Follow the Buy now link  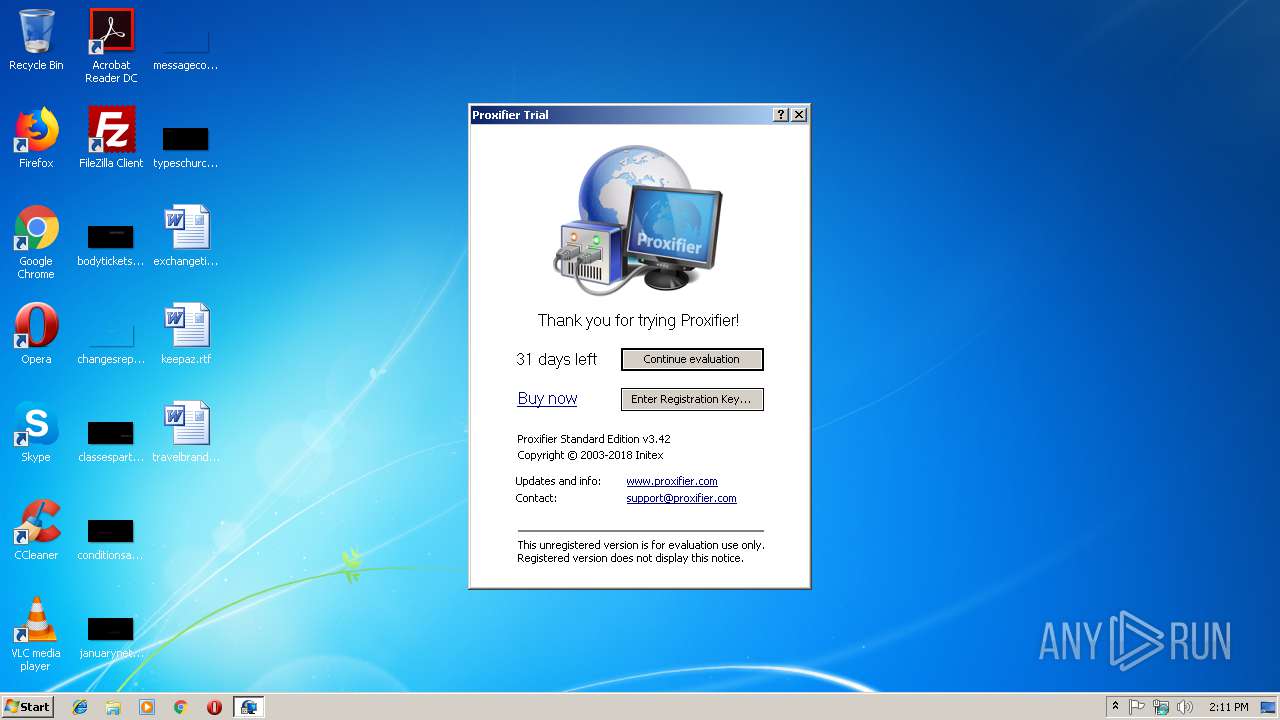(x=547, y=398)
